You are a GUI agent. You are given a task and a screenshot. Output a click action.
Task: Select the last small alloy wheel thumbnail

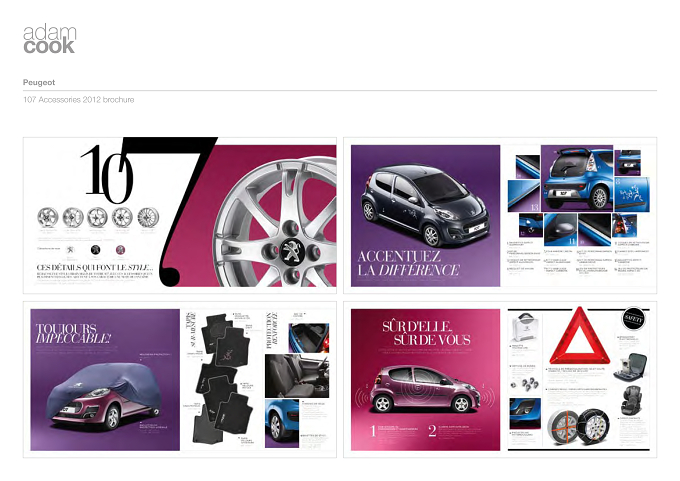pos(148,217)
